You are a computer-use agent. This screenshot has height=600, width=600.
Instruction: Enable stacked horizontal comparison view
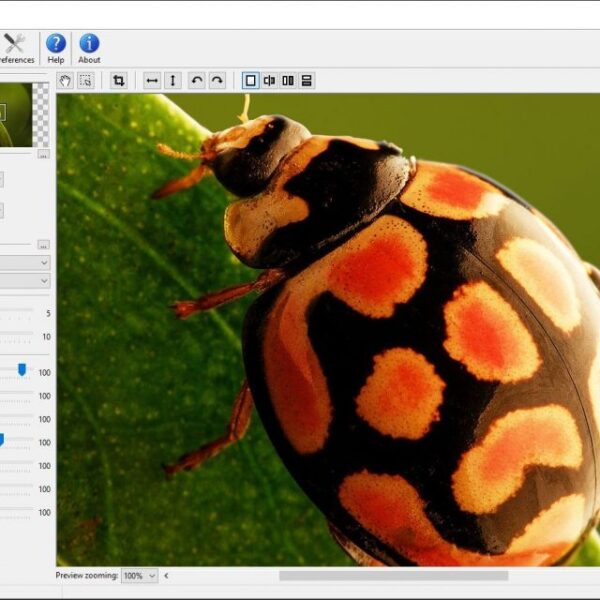(x=307, y=81)
